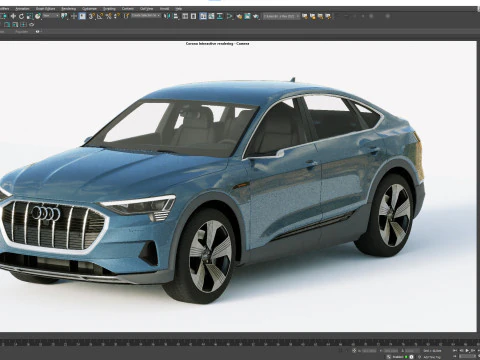
Task: Click the Use Pivot Point Center icon
Action: coord(64,16)
